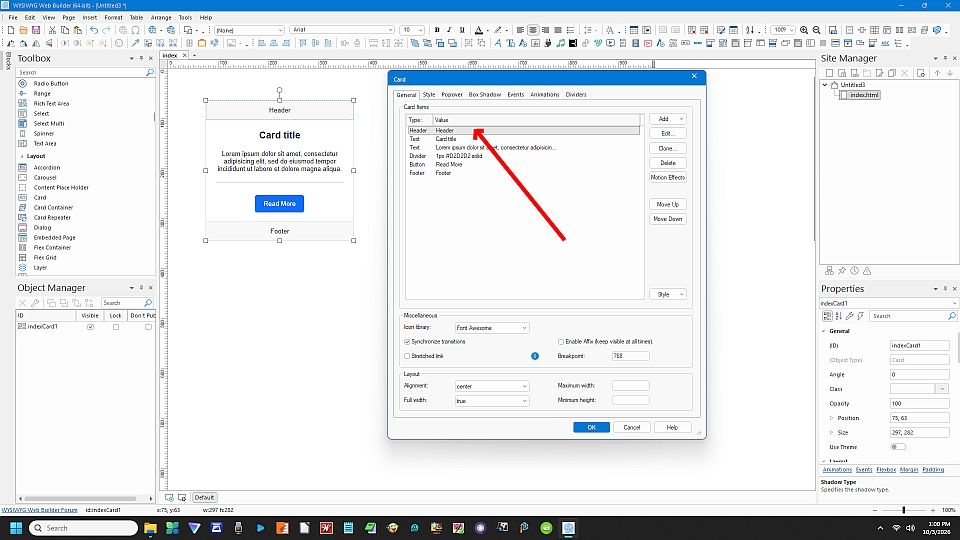Switch to the Style tab in the Card dialog

click(x=429, y=95)
